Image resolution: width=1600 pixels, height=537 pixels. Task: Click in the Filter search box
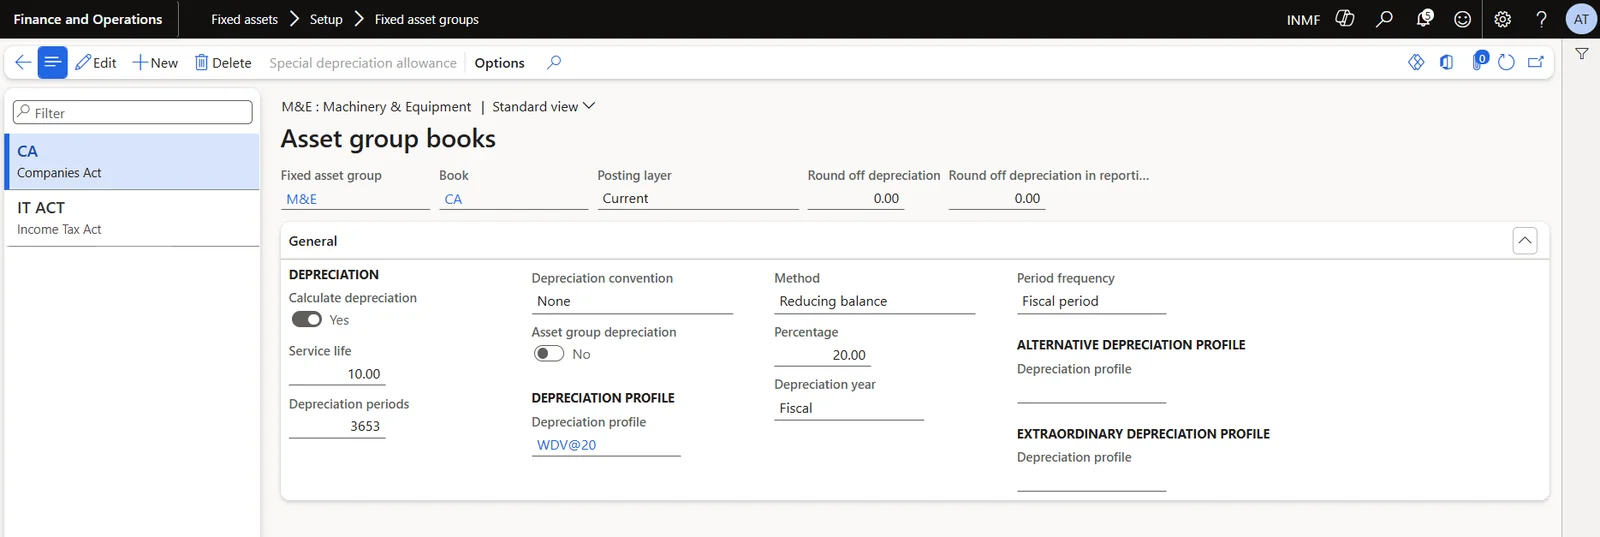click(132, 113)
